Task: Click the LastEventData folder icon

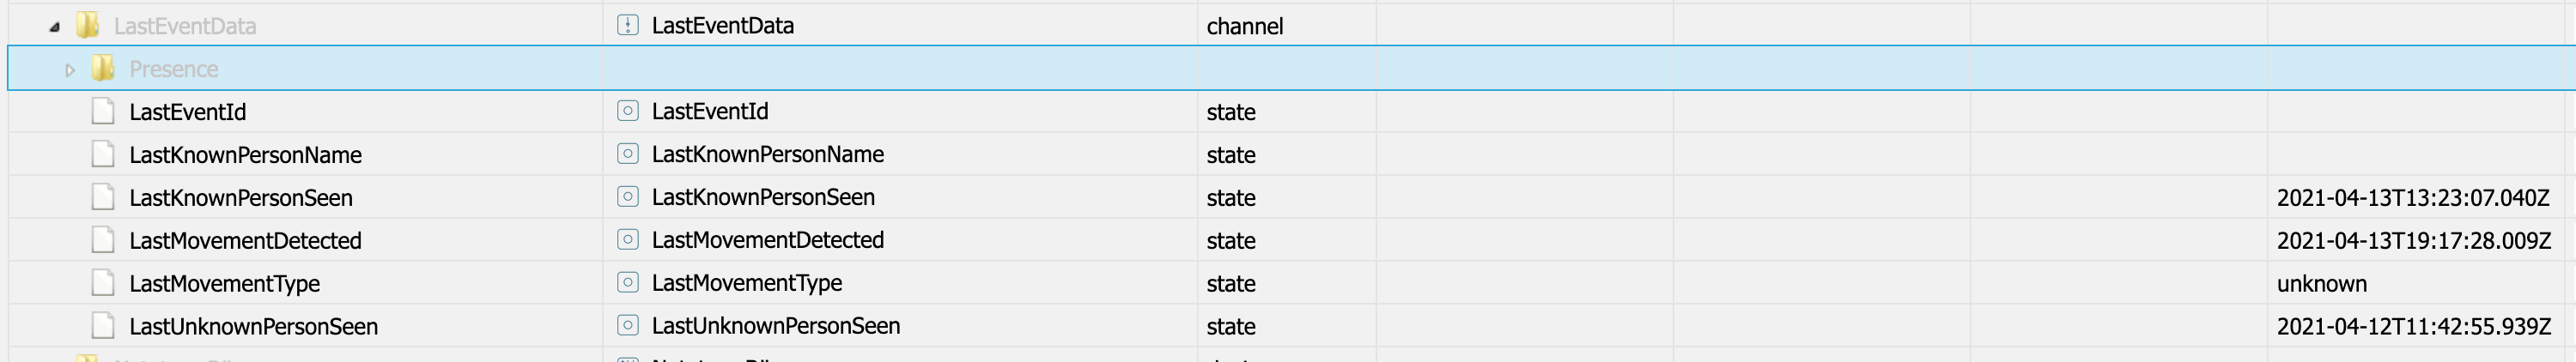Action: click(88, 25)
